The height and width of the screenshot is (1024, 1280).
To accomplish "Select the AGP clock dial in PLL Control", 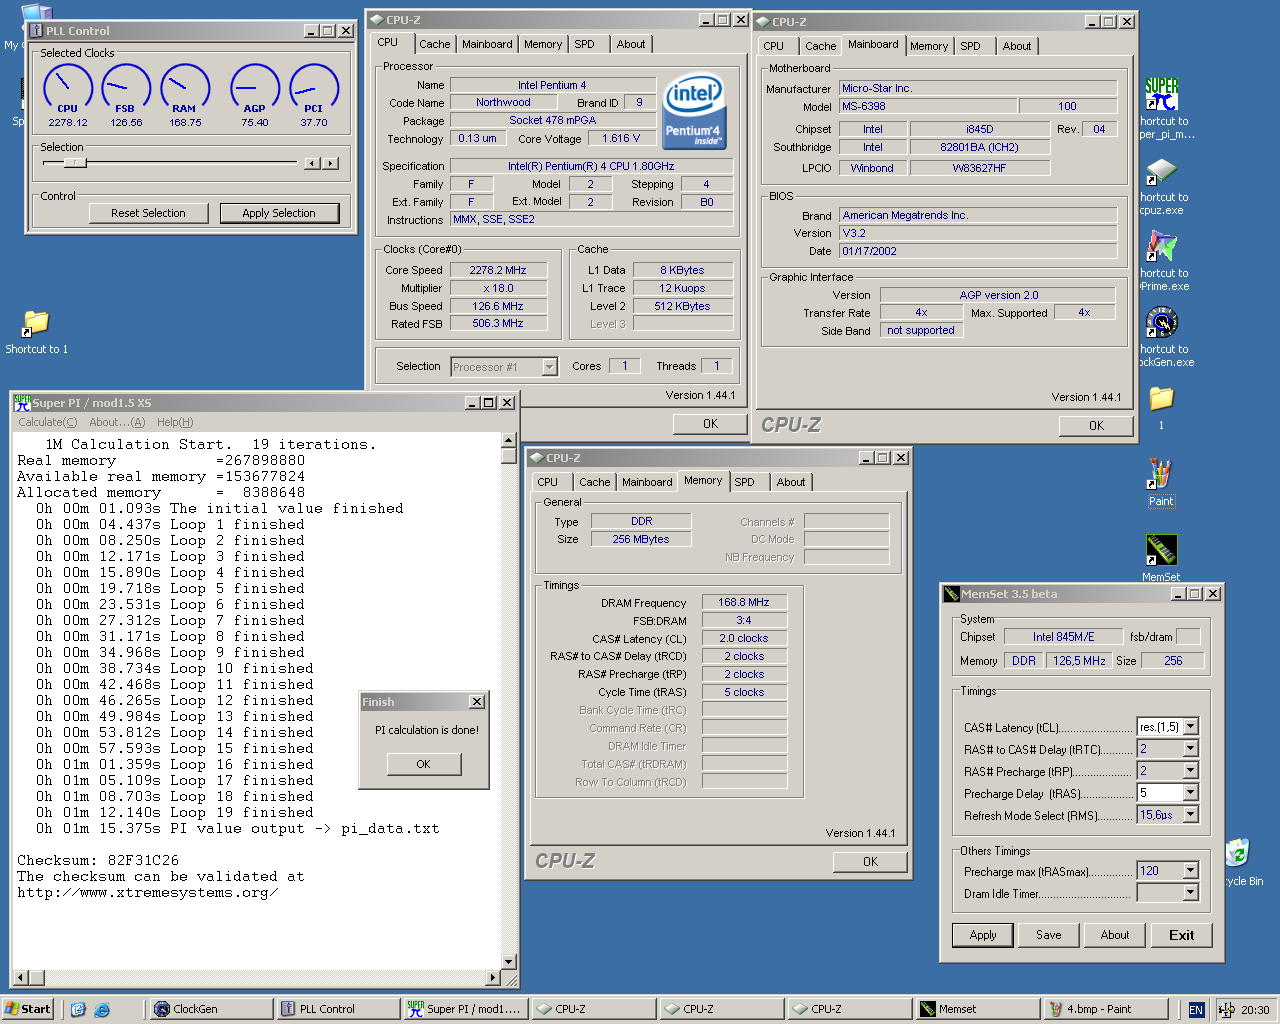I will 255,88.
